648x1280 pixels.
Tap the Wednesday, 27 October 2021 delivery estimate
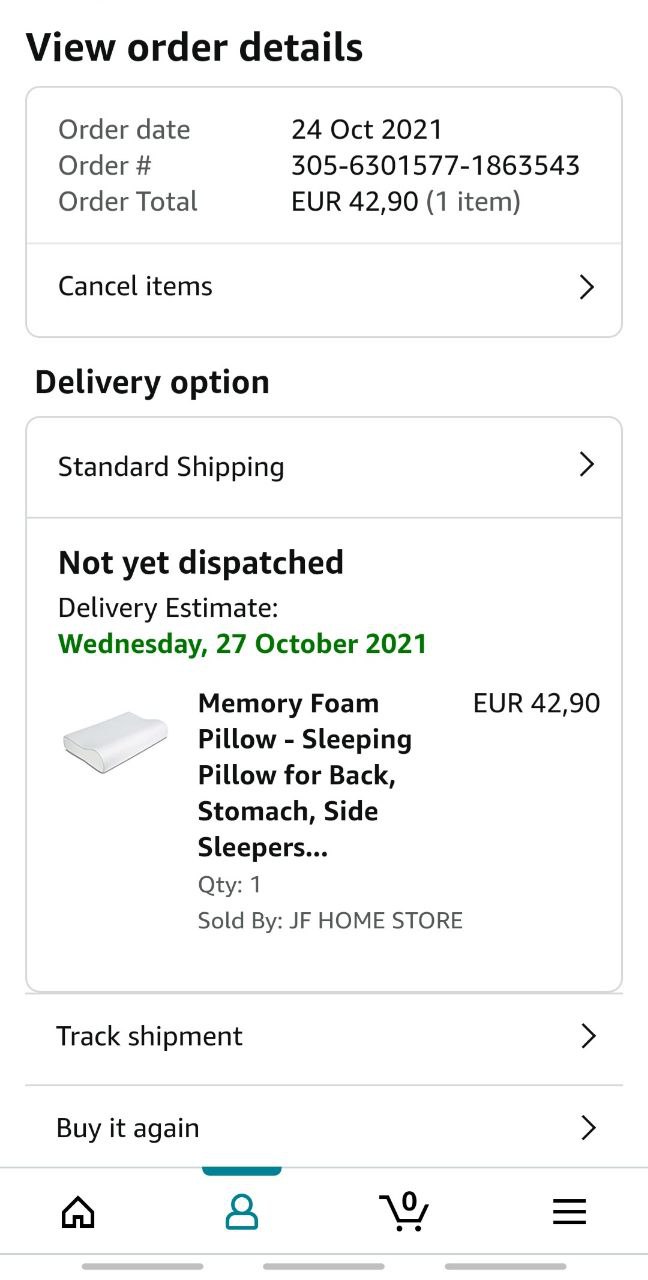coord(242,644)
